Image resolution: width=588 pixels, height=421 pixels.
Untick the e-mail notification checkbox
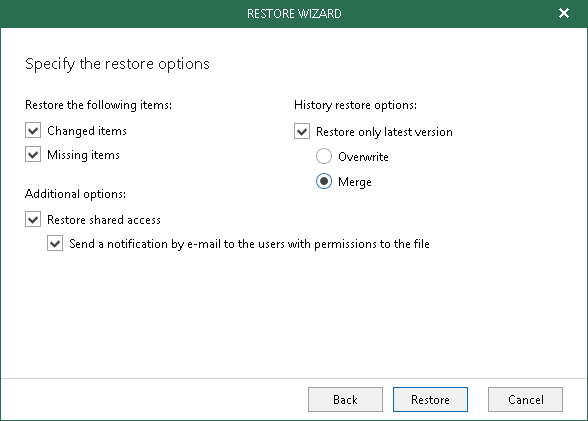click(55, 244)
